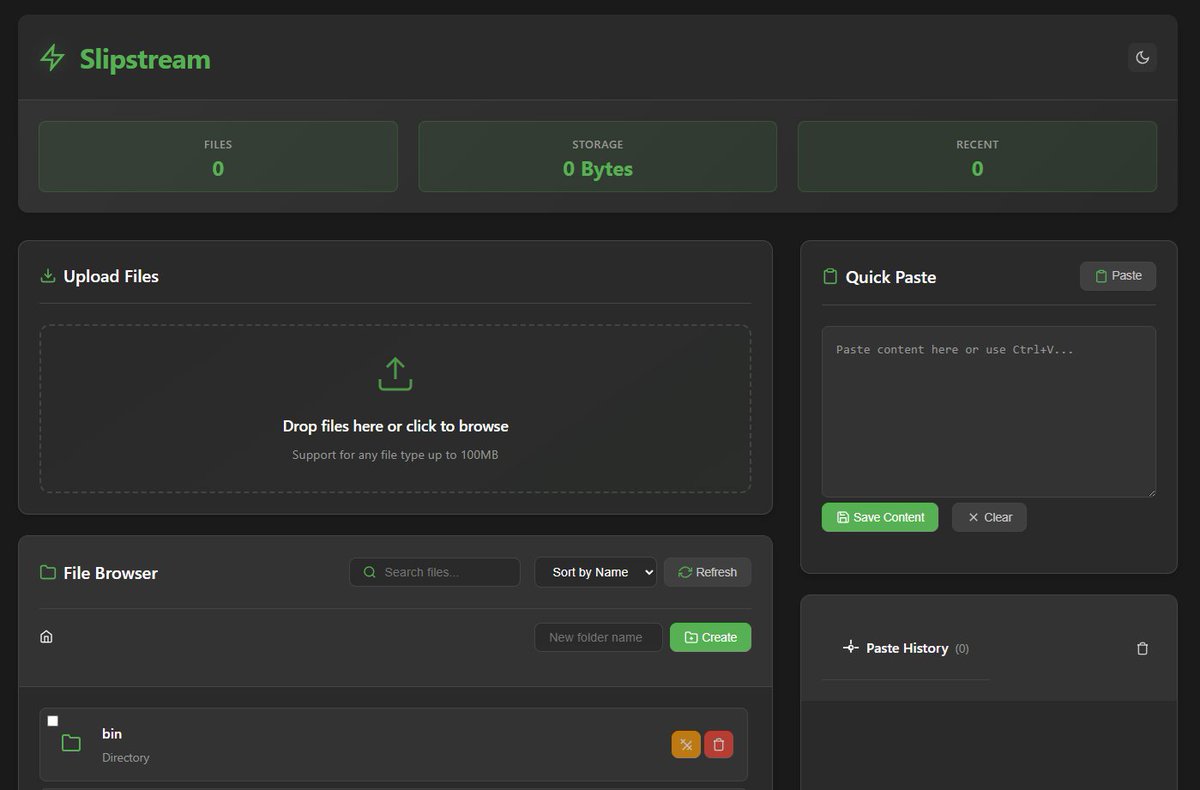Click the upload arrow icon in drop zone
1200x790 pixels.
394,371
